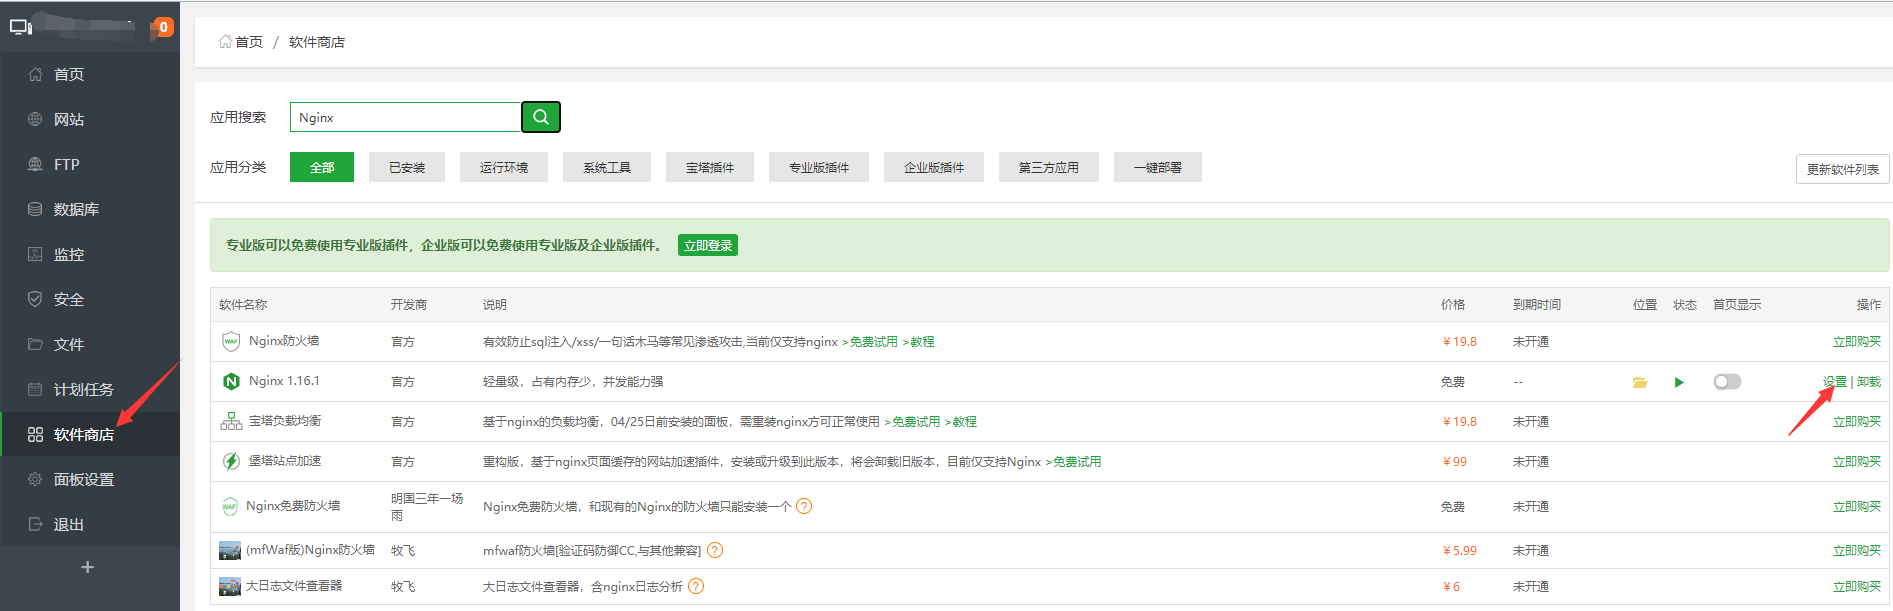
Task: Click the green play status icon for Nginx
Action: (x=1679, y=382)
